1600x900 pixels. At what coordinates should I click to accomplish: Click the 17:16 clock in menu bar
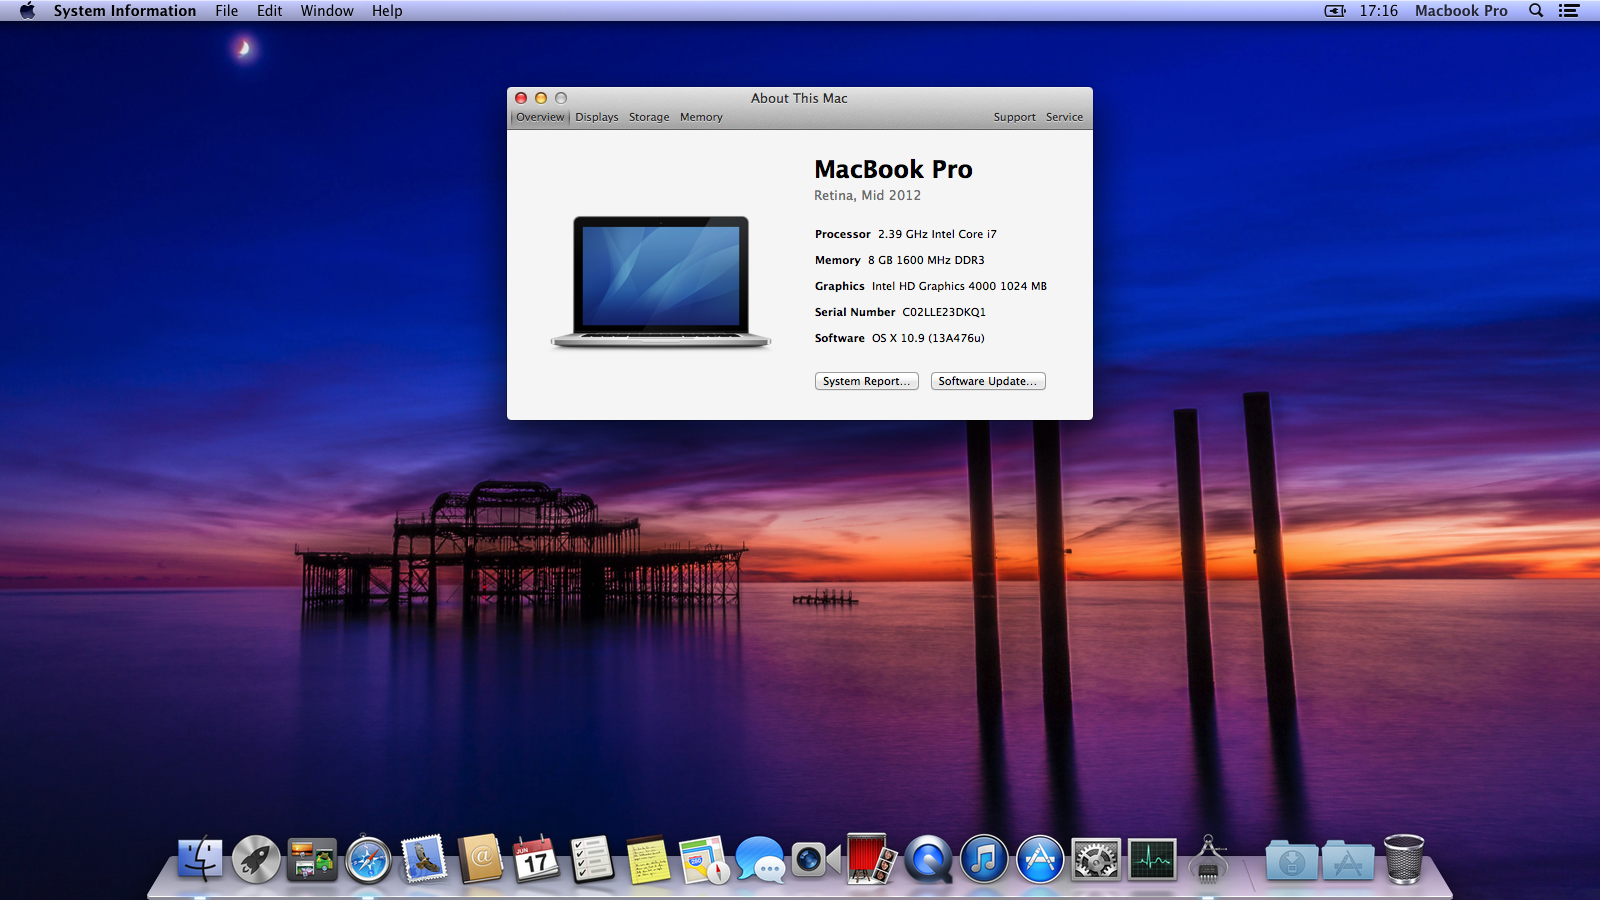click(1378, 11)
